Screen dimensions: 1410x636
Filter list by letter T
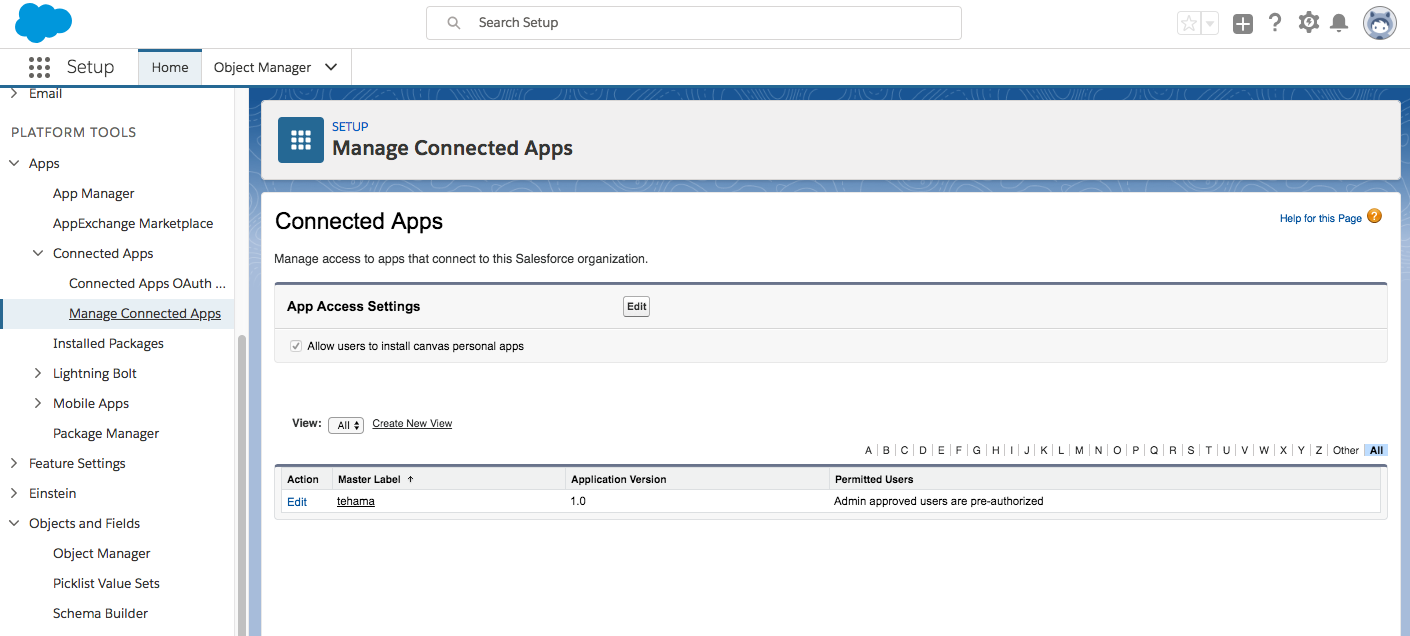(1208, 451)
